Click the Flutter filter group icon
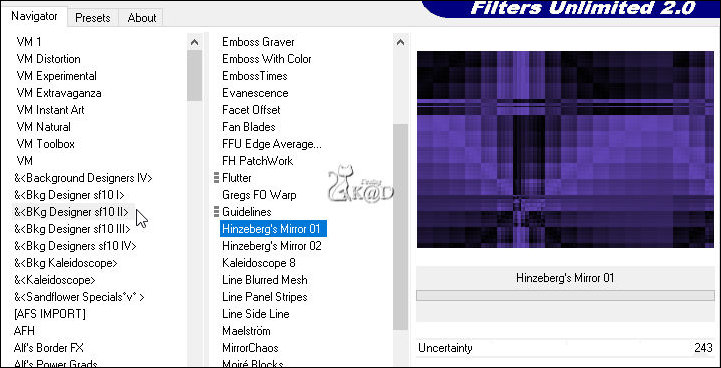This screenshot has height=368, width=721. tap(216, 178)
